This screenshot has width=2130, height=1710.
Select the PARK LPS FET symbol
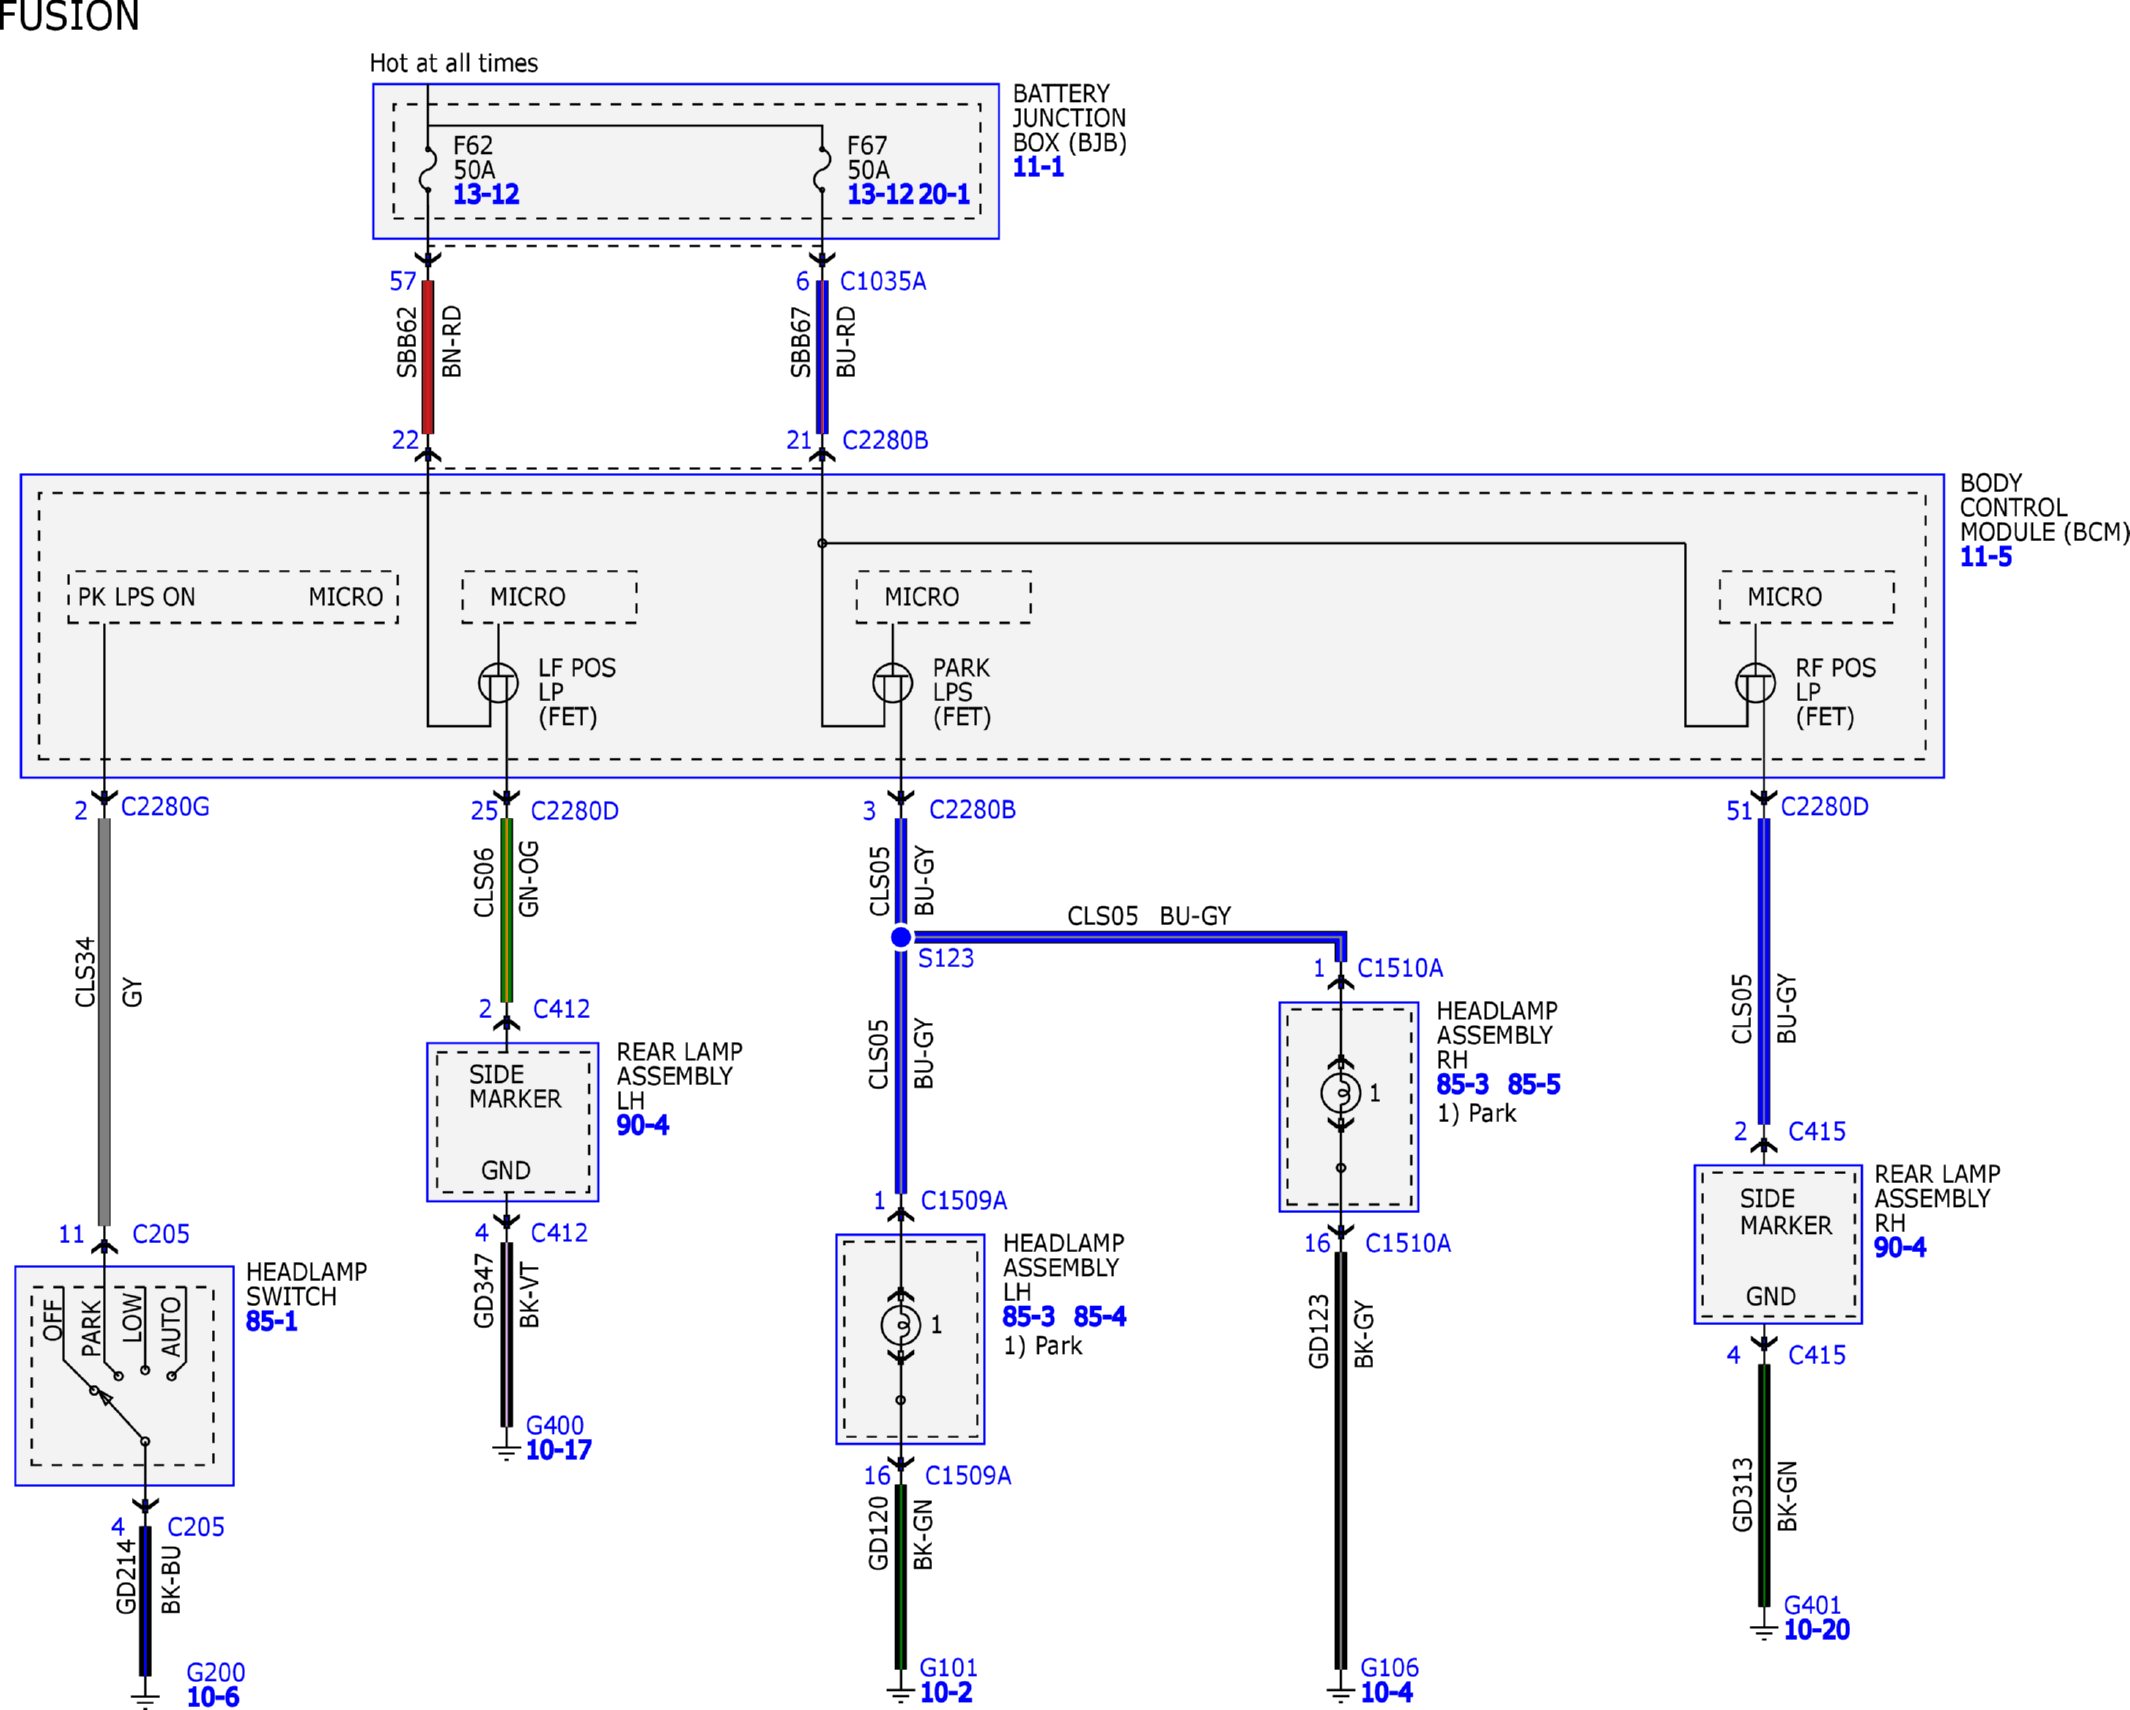(x=893, y=684)
